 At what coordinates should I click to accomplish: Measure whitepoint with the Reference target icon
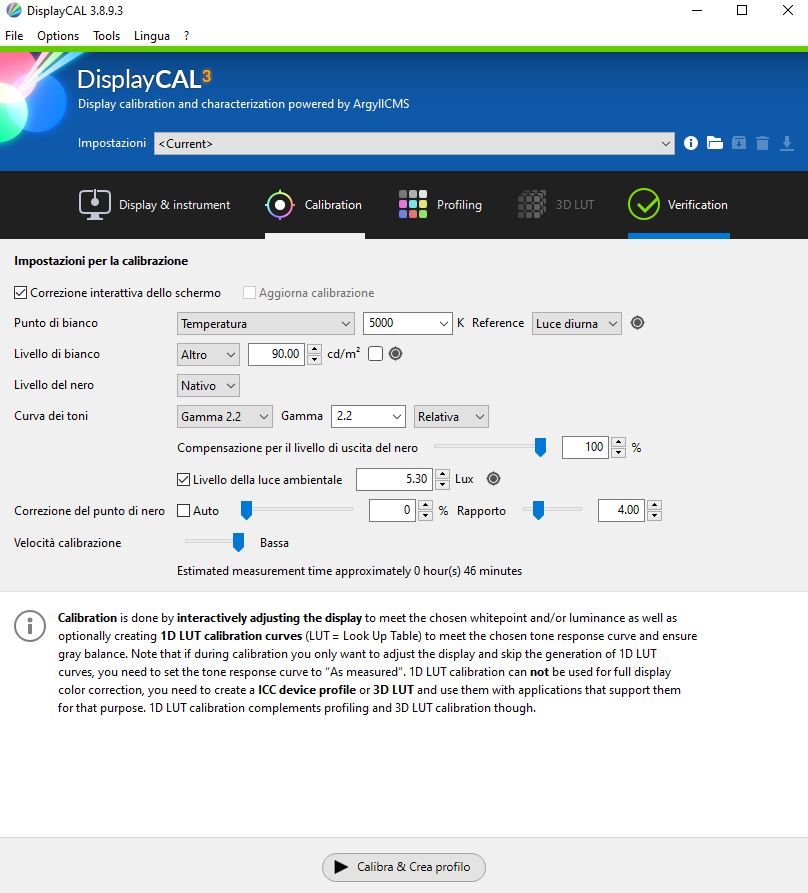(x=637, y=323)
